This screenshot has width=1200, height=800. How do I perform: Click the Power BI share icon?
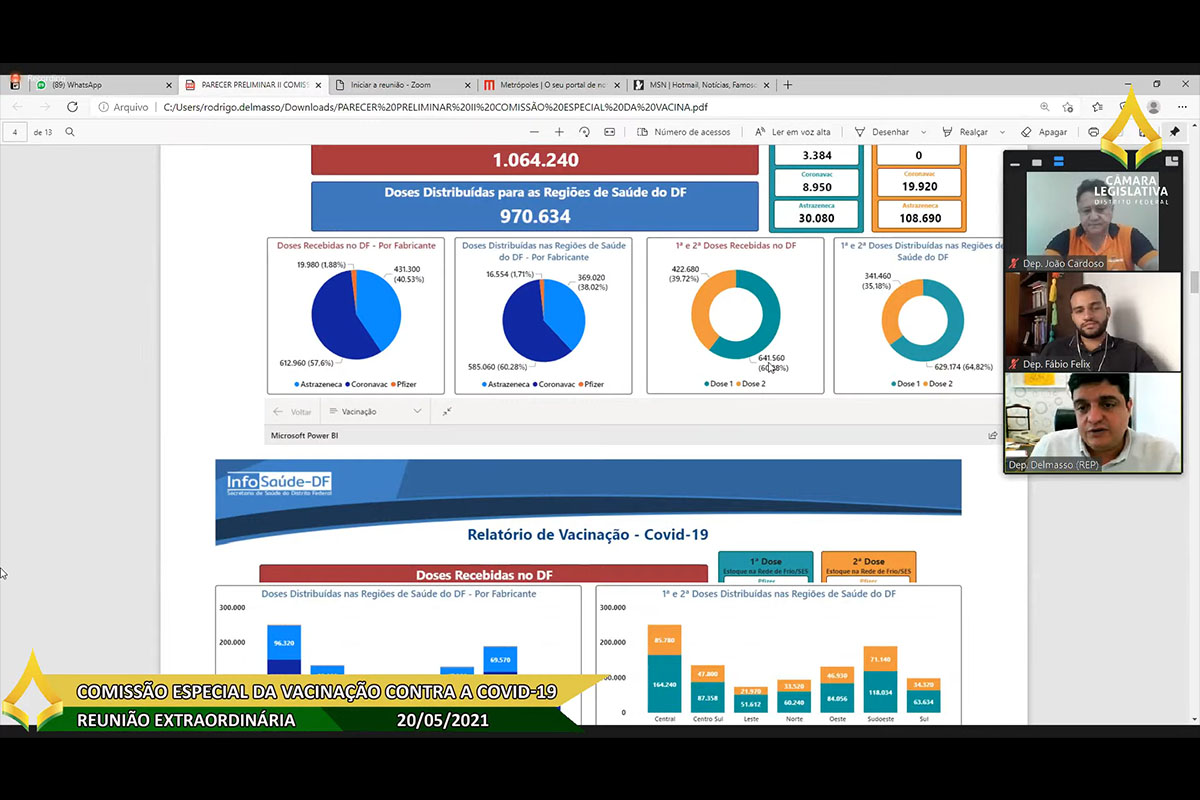click(x=992, y=436)
